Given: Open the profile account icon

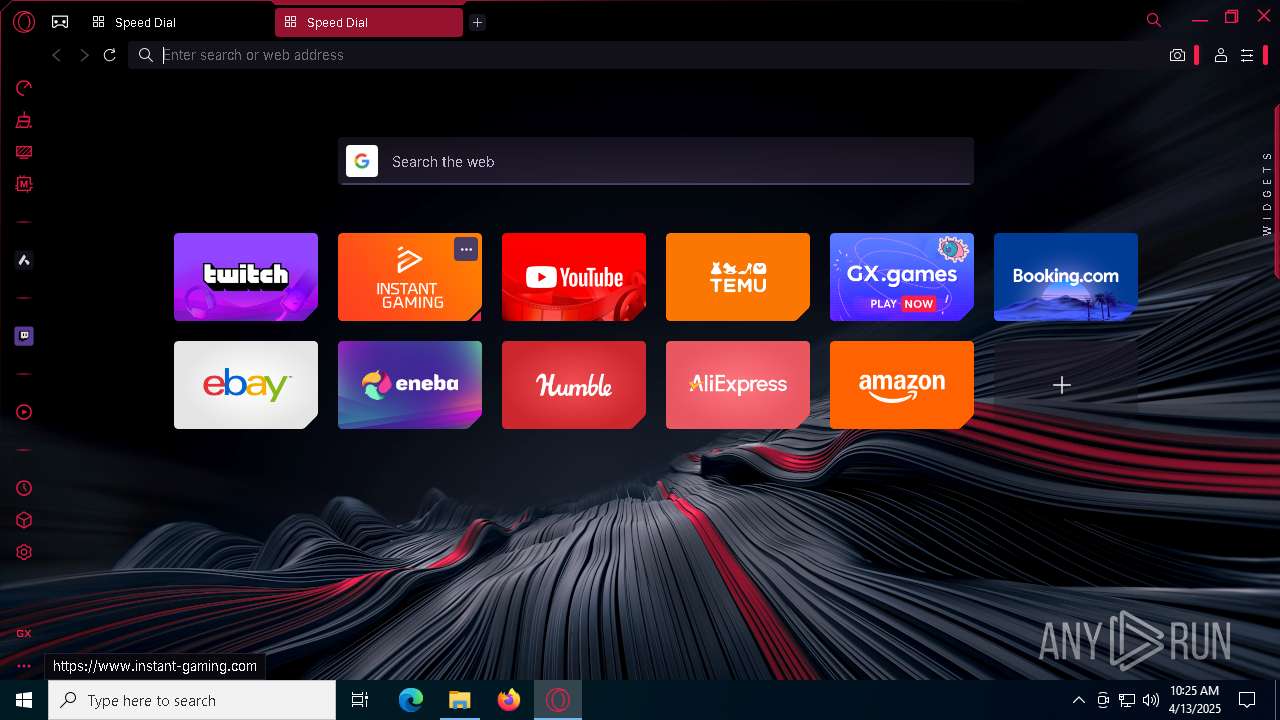Looking at the screenshot, I should click(1221, 55).
